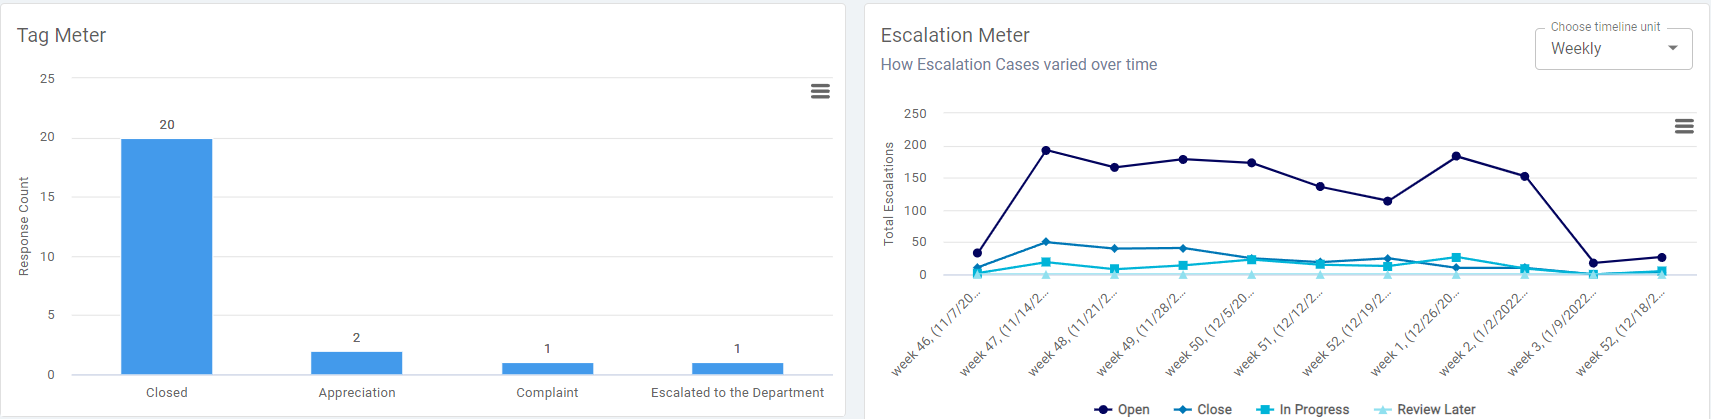Toggle Review Later series in legend
The image size is (1711, 419).
[x=1425, y=409]
